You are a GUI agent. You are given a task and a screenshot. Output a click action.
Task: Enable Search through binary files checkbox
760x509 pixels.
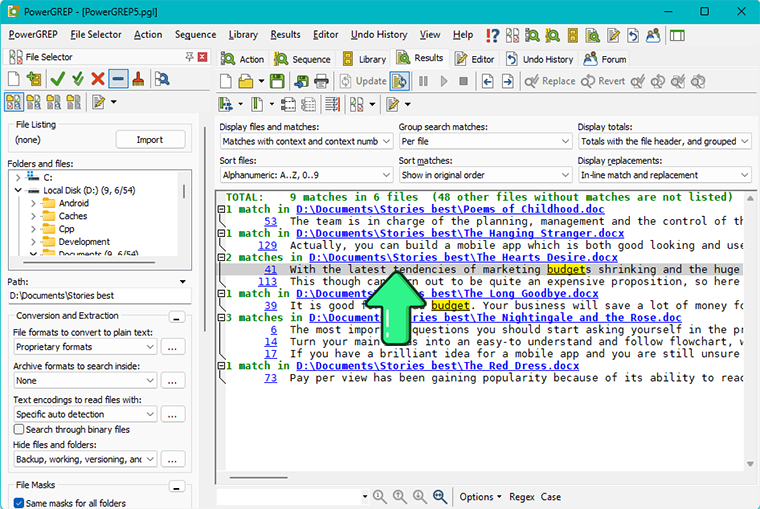click(x=19, y=429)
